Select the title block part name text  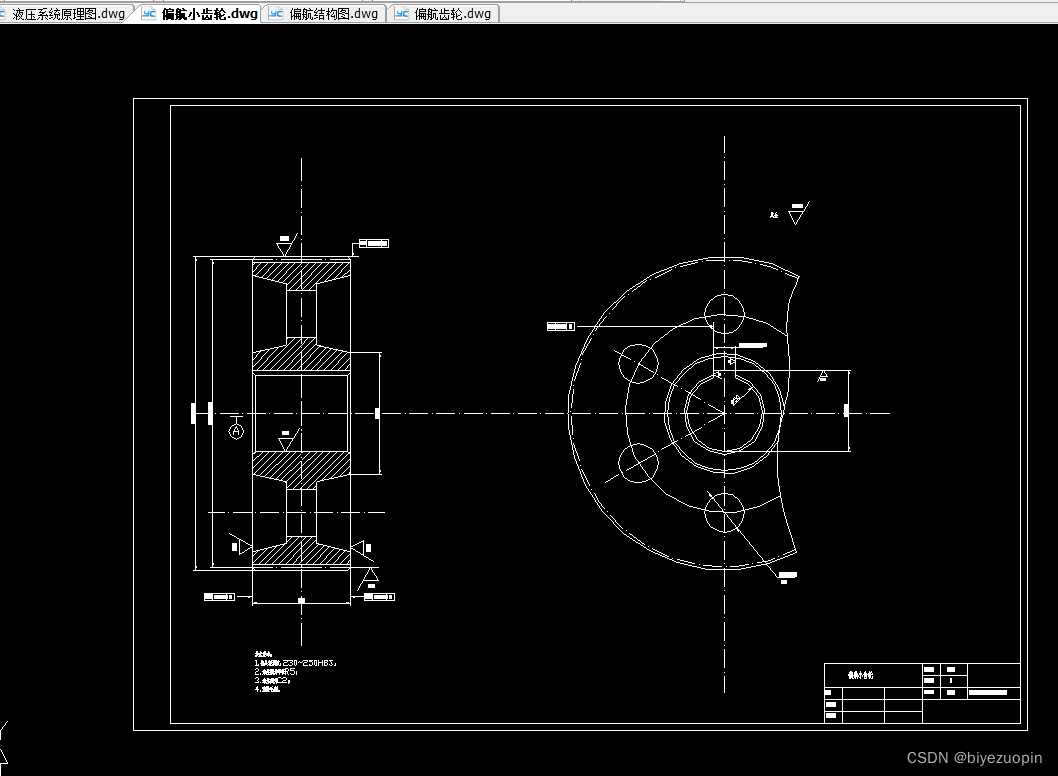click(860, 675)
